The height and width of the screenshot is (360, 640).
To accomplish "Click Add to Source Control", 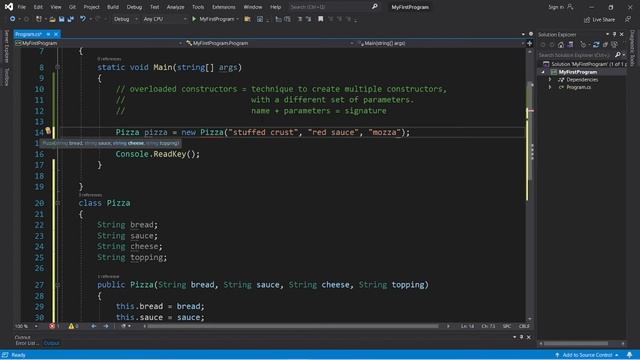I will [x=587, y=355].
